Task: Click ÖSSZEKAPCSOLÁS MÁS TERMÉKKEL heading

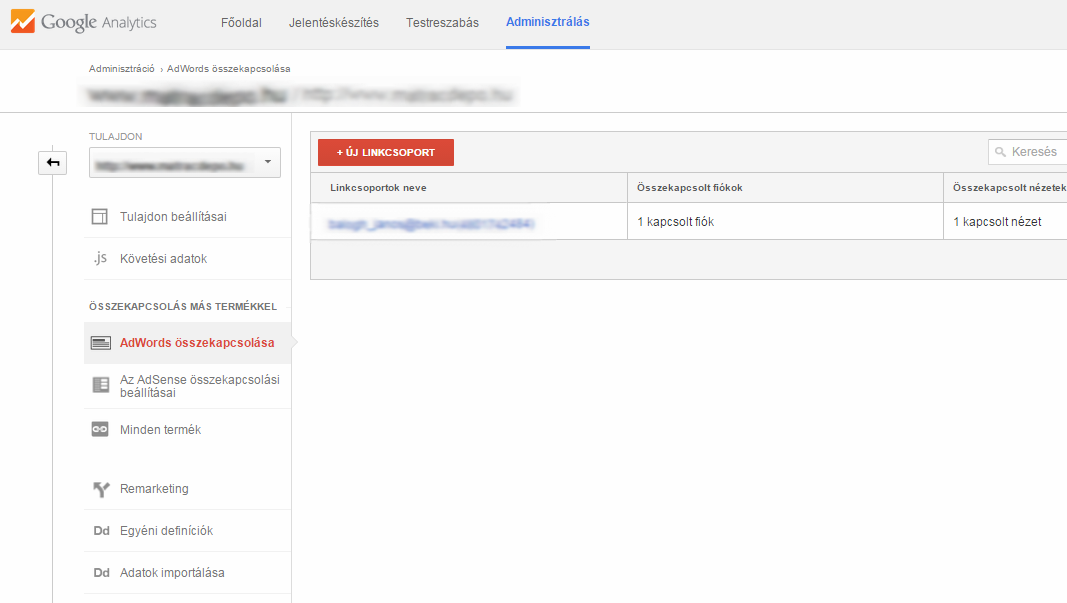Action: (183, 306)
